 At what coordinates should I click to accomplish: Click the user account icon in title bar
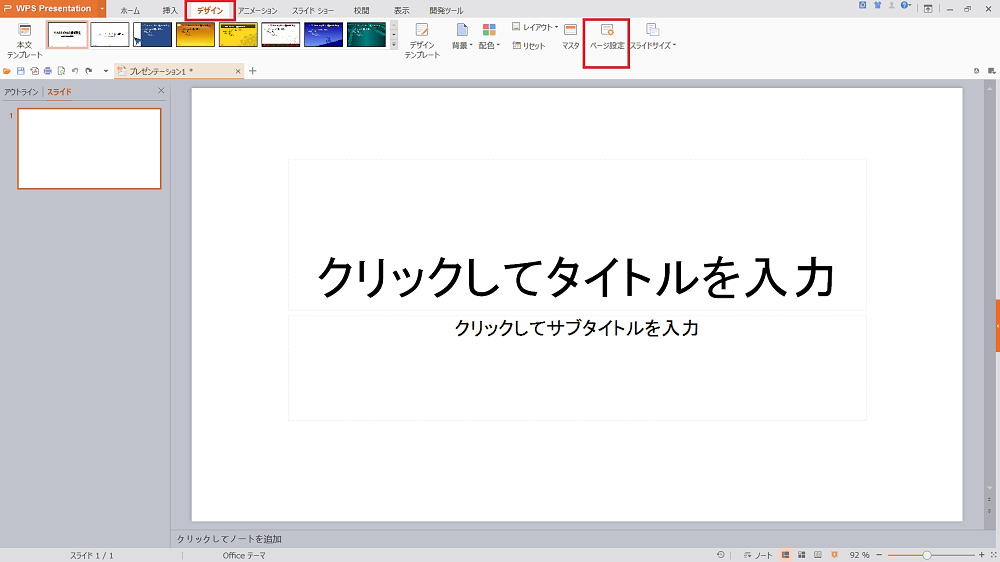click(892, 5)
